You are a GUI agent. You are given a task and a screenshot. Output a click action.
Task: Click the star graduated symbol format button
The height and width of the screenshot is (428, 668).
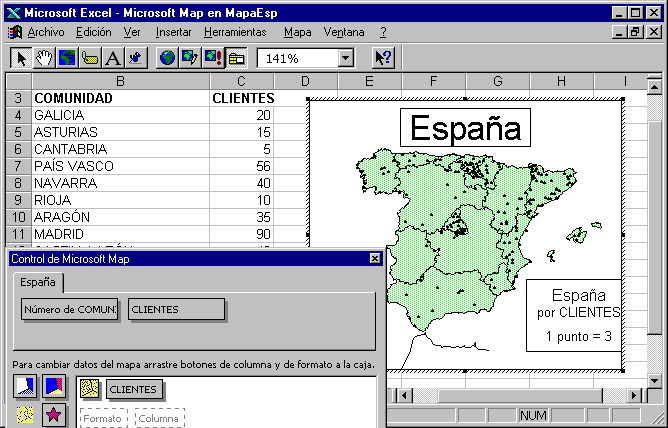tap(55, 413)
